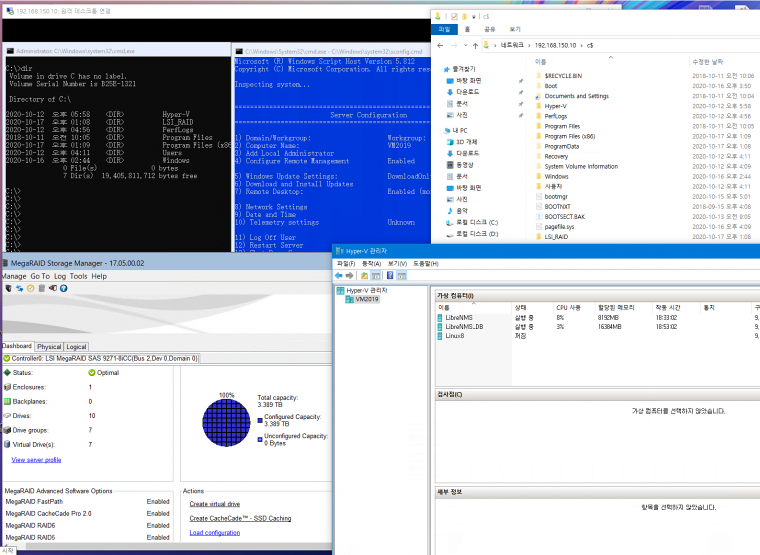The image size is (760, 555).
Task: Click the pagefile.sys file icon
Action: click(538, 227)
